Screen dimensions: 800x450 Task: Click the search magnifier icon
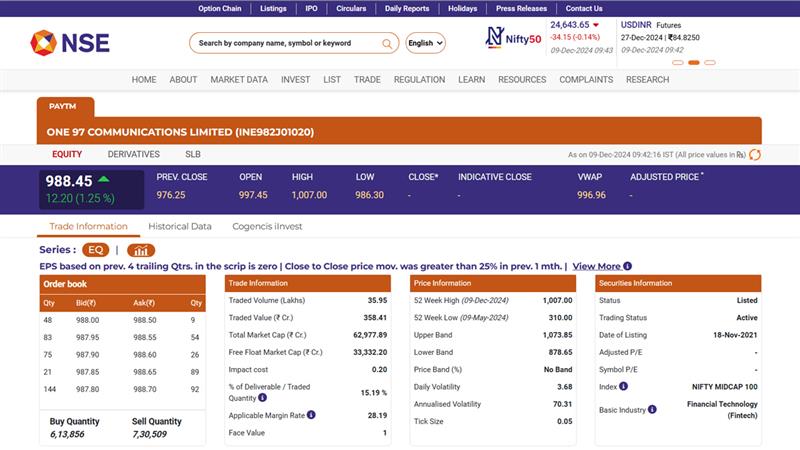[388, 43]
